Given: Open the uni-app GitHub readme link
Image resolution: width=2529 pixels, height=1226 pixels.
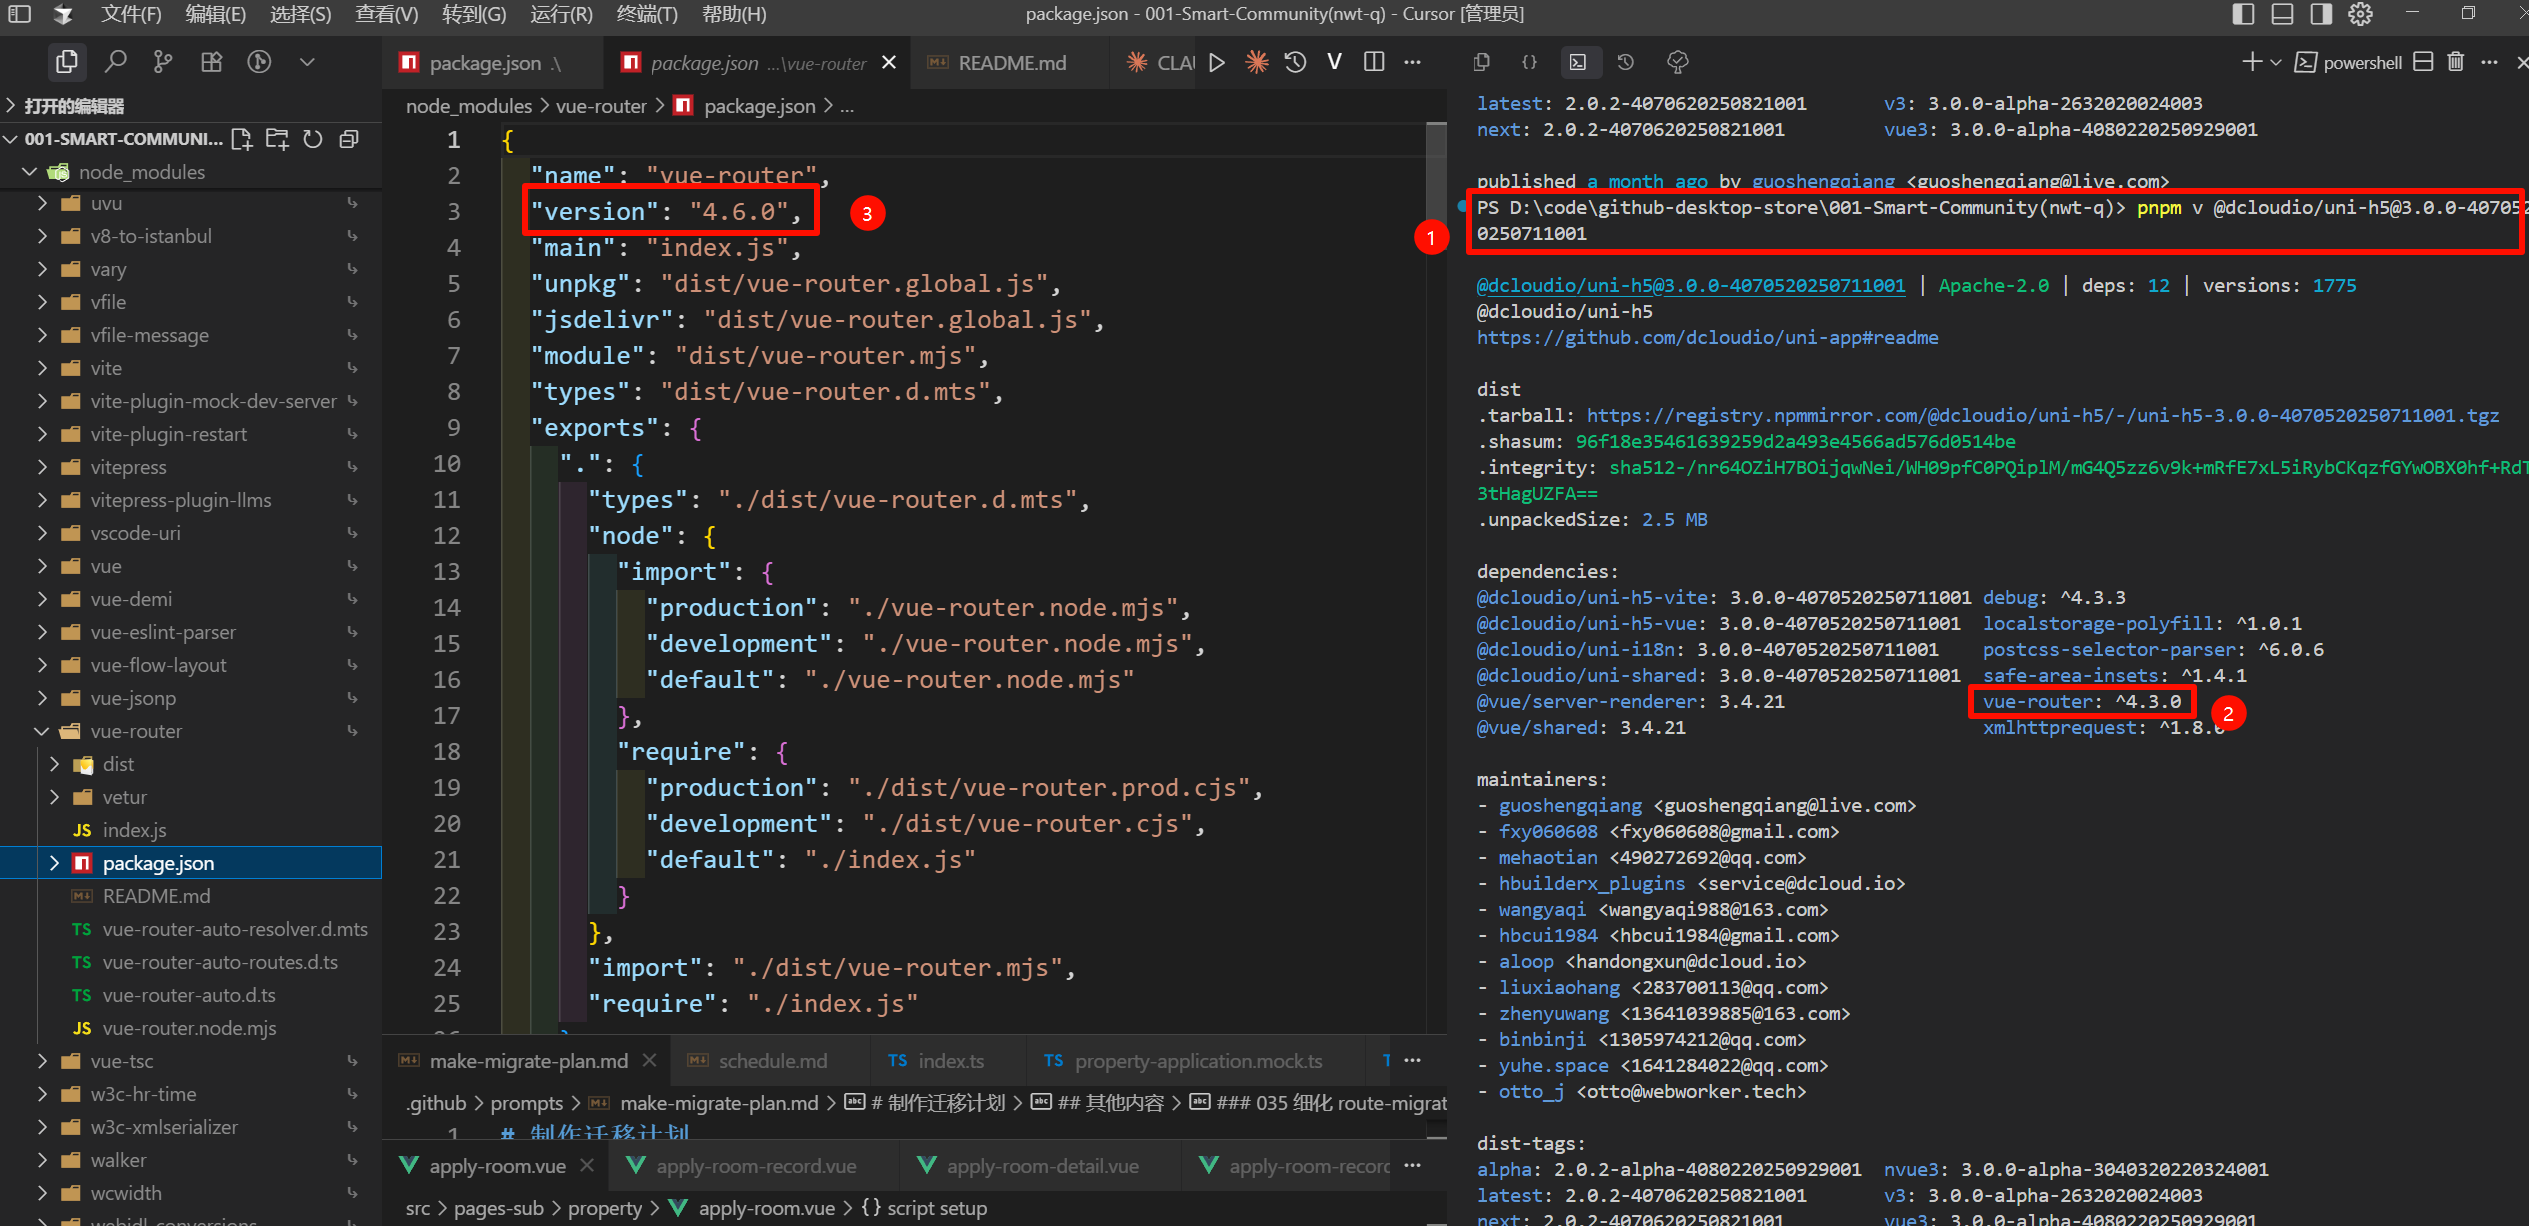Looking at the screenshot, I should tap(1707, 338).
